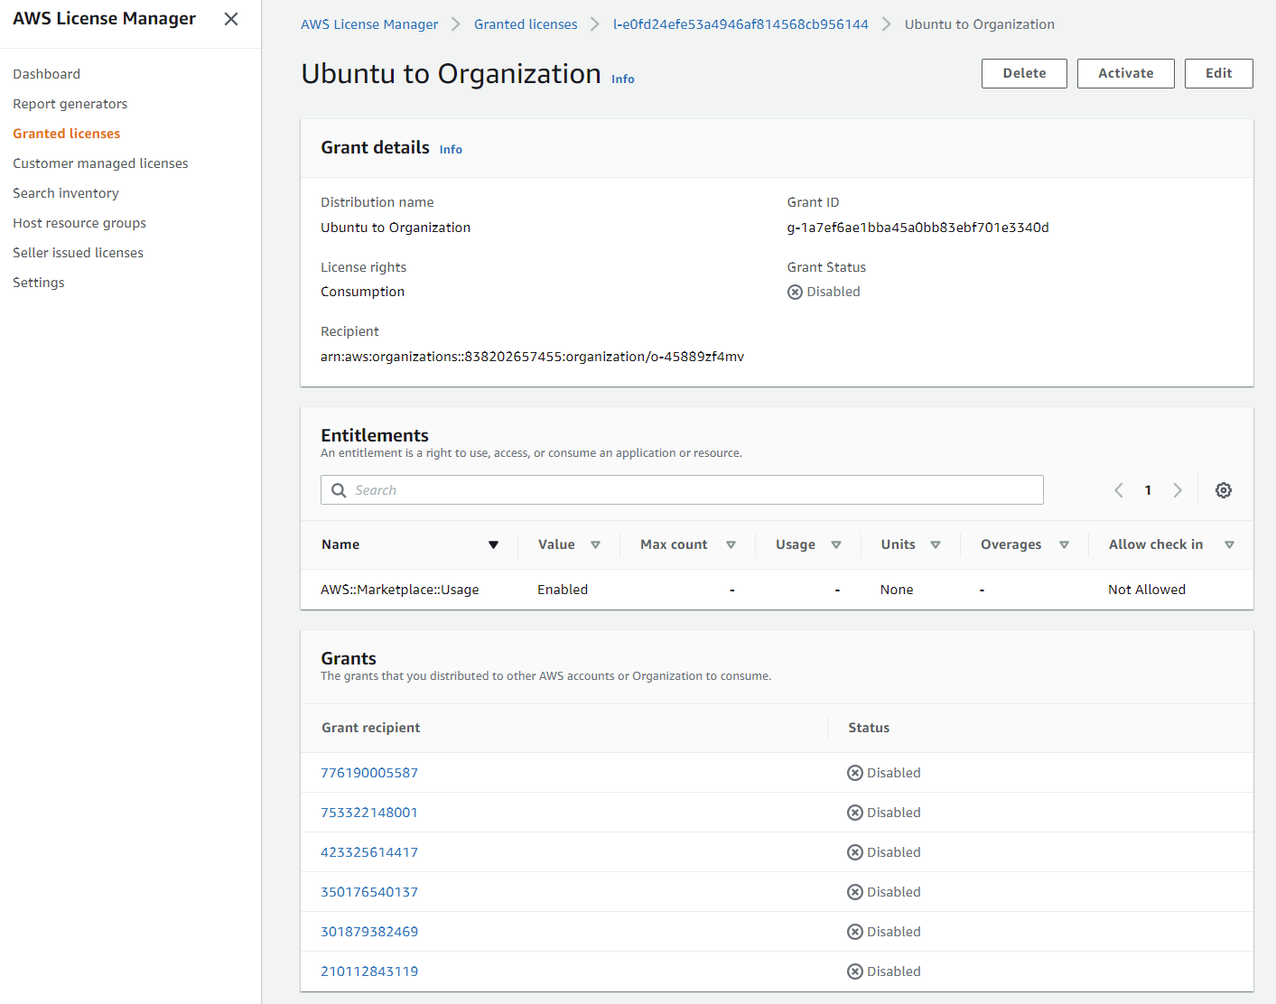Click disabled icon for recipient 776190005587
The height and width of the screenshot is (1004, 1276).
[855, 773]
